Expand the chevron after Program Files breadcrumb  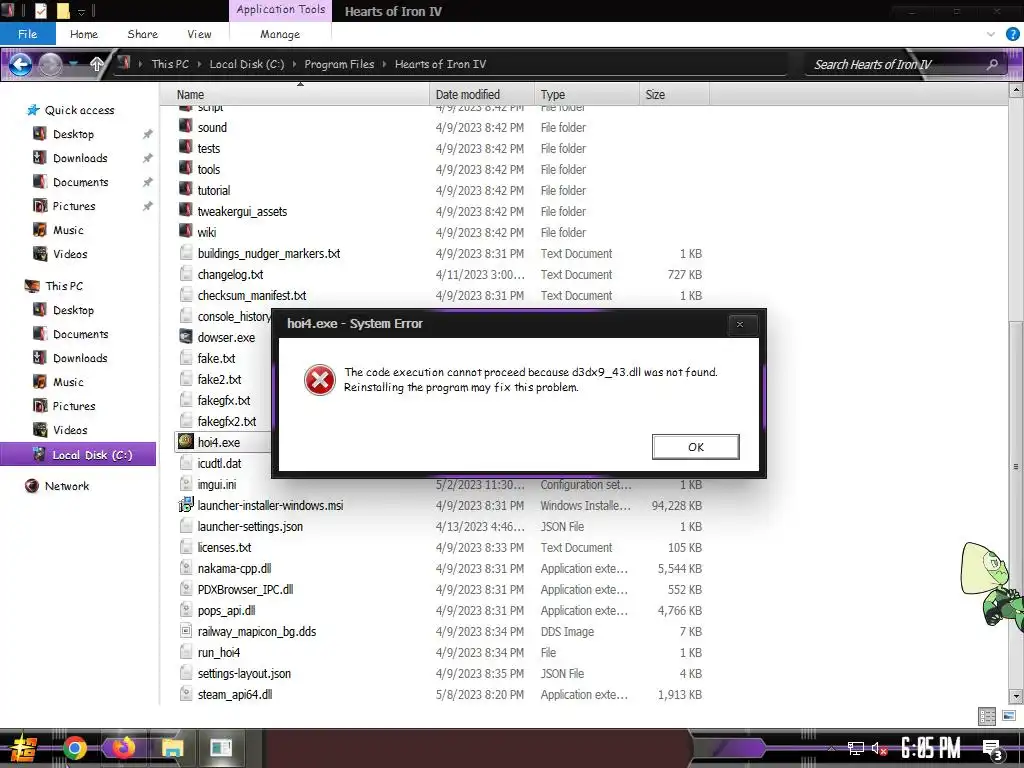coord(385,64)
